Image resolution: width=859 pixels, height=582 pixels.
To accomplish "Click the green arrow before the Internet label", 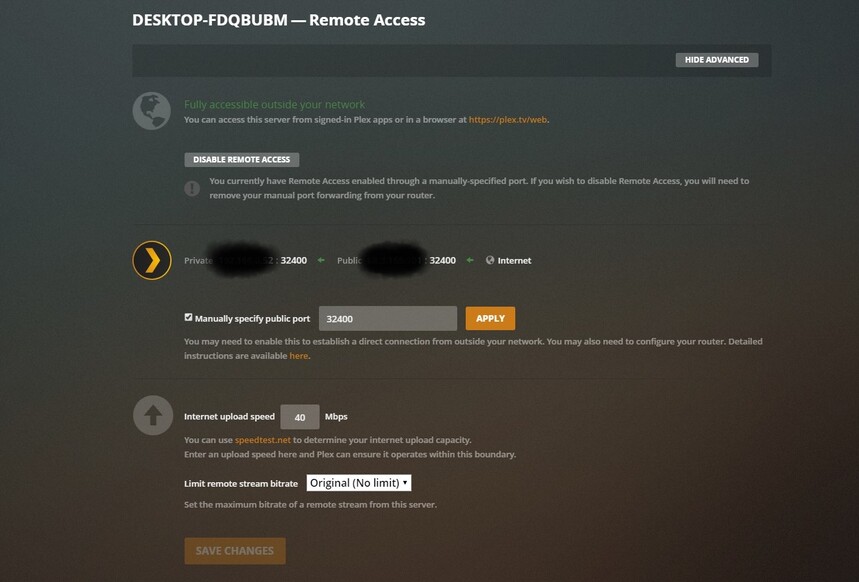I will point(470,260).
